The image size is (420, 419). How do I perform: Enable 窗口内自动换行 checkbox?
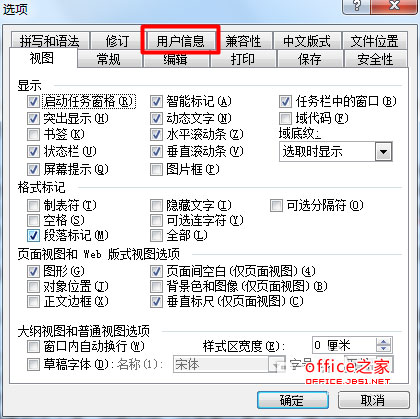(33, 346)
